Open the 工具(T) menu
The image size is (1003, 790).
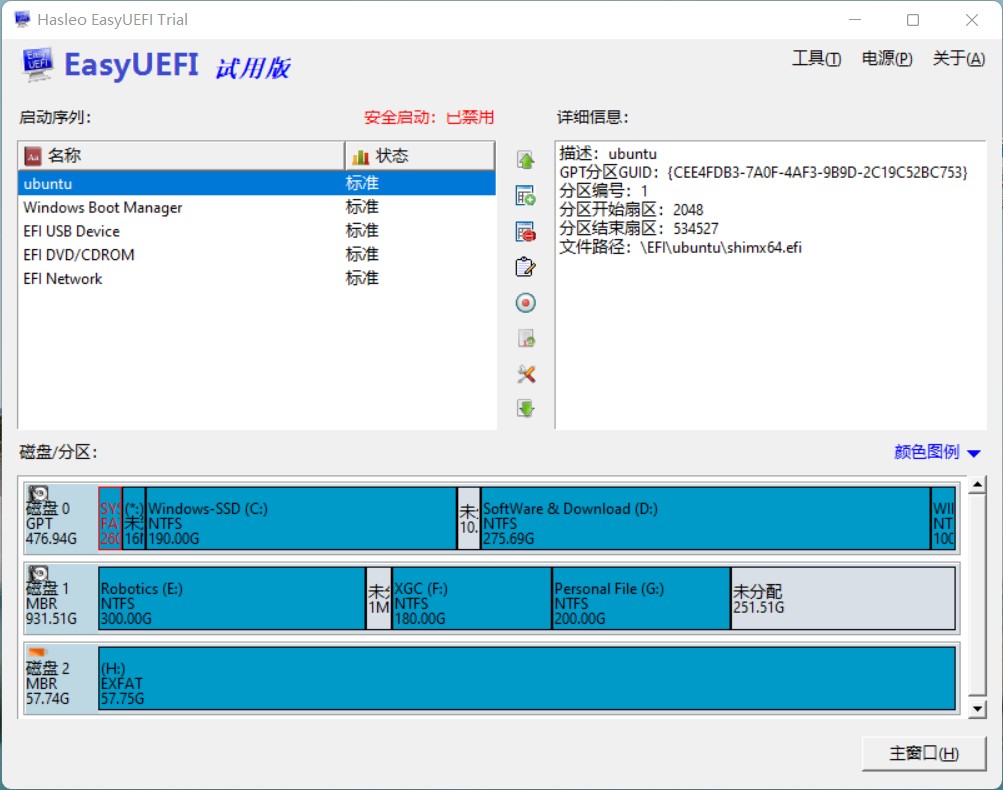pos(816,59)
